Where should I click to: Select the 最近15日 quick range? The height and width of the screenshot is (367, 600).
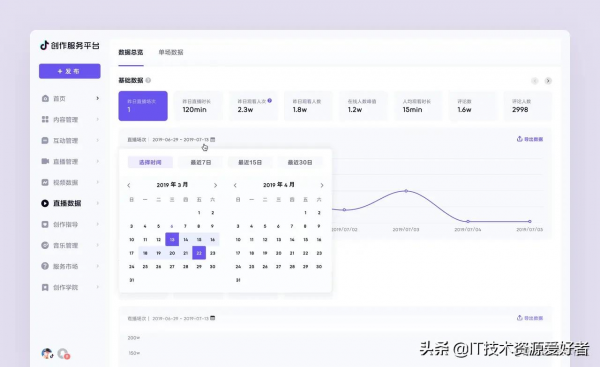250,162
